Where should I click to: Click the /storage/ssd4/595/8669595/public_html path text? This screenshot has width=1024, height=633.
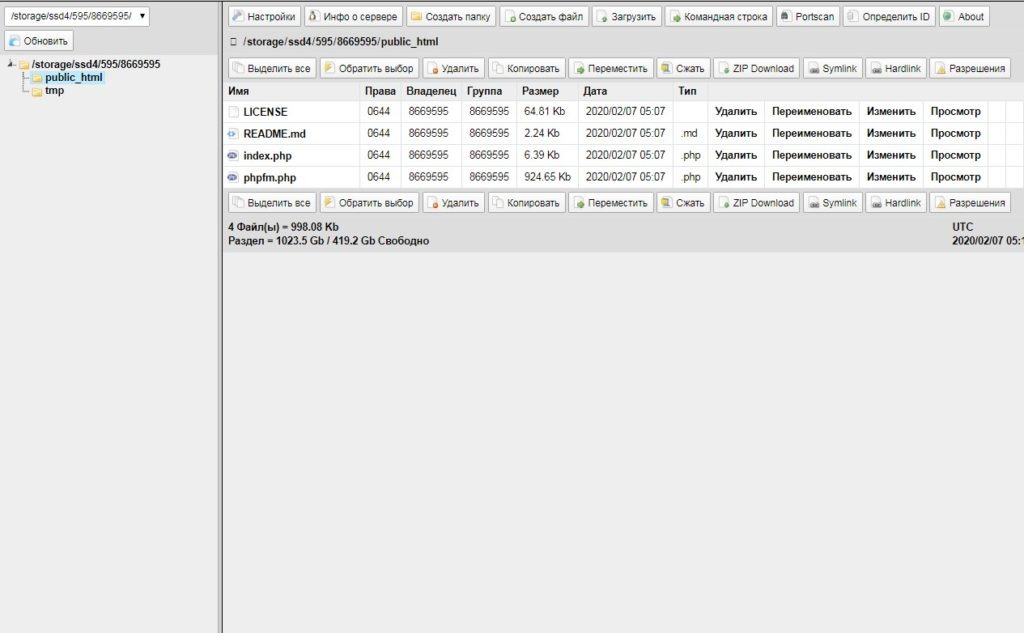tap(340, 42)
